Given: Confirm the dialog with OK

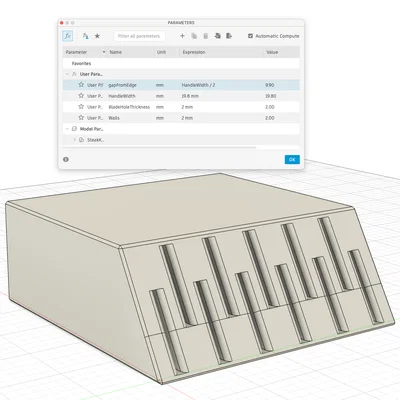Looking at the screenshot, I should tap(292, 159).
